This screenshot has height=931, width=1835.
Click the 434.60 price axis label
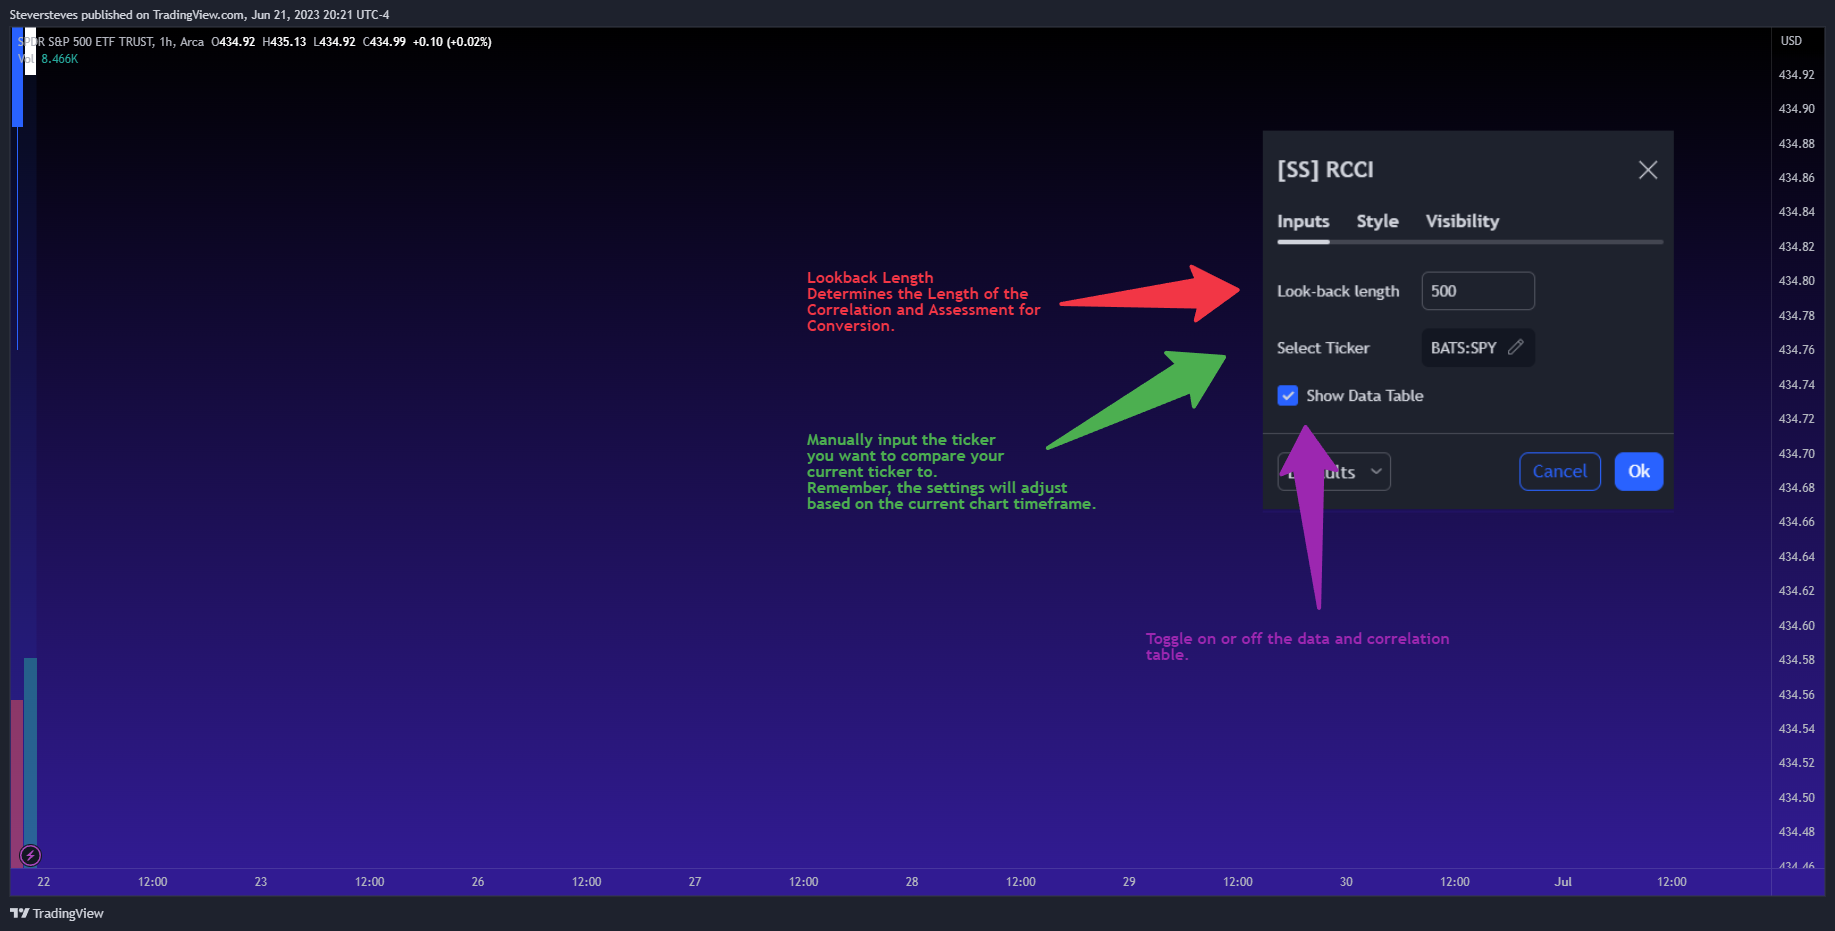(x=1796, y=626)
